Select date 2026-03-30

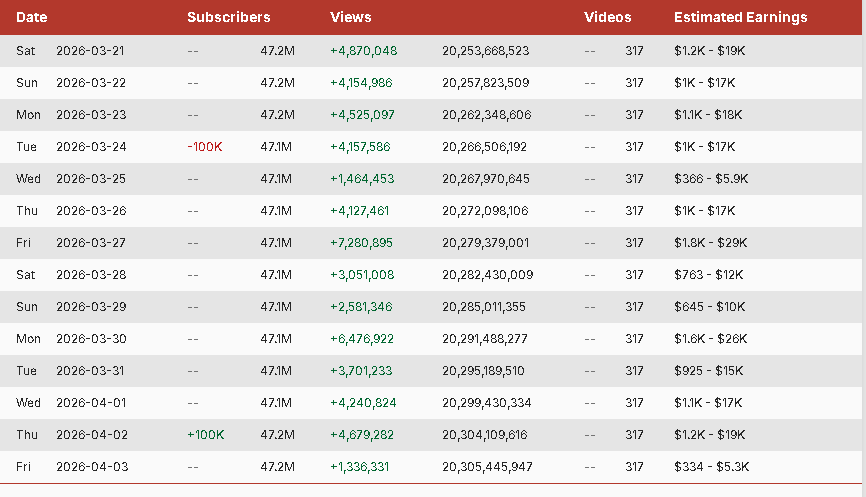[91, 339]
